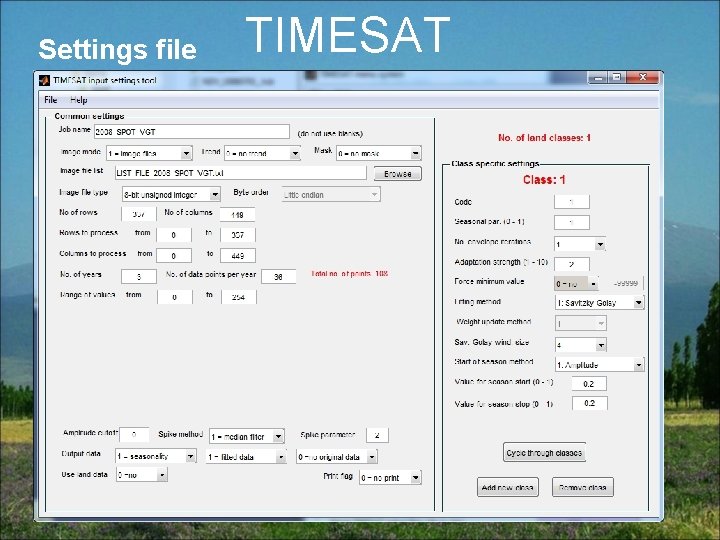Minimize the TIMESAT settings window
The width and height of the screenshot is (720, 540).
[598, 78]
